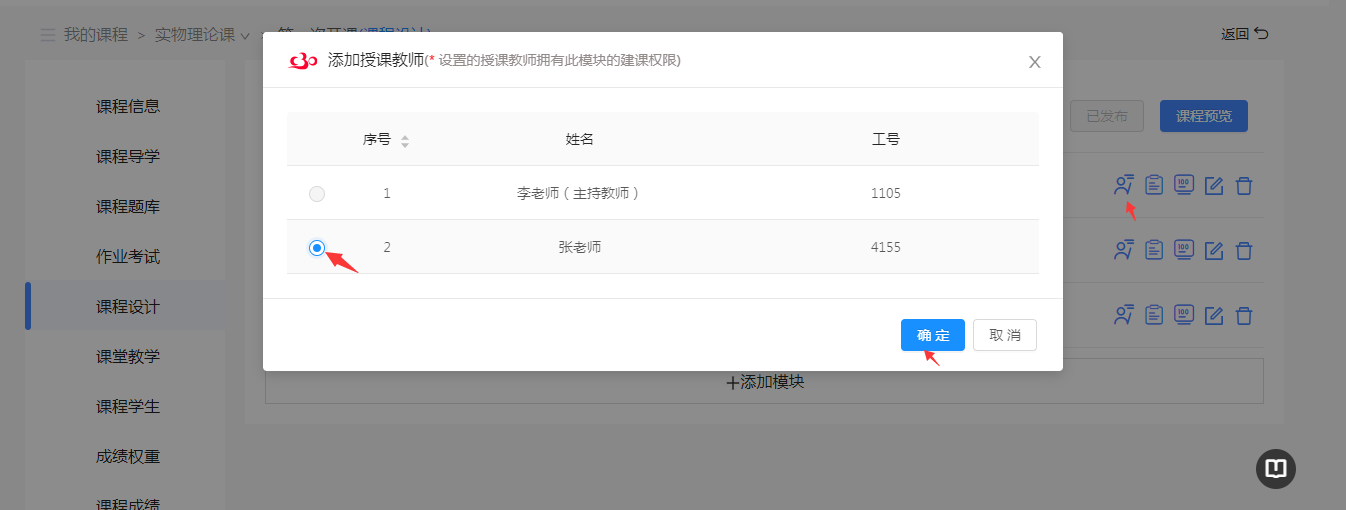Viewport: 1346px width, 510px height.
Task: Open 课程设计 in the left sidebar
Action: (x=128, y=306)
